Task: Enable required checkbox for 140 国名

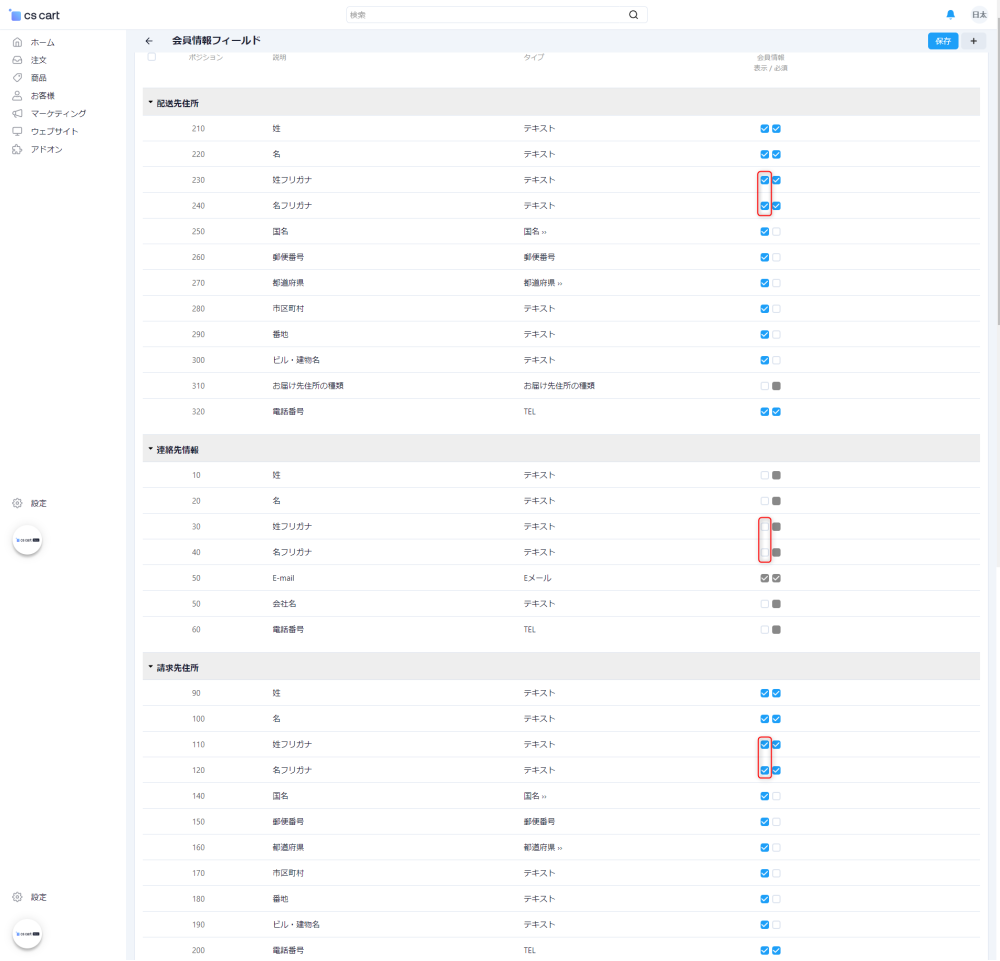Action: tap(776, 796)
